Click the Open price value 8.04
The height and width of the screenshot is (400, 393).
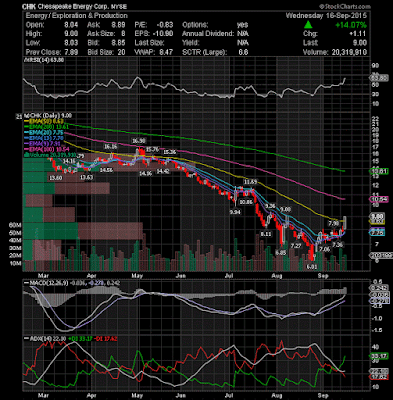71,25
